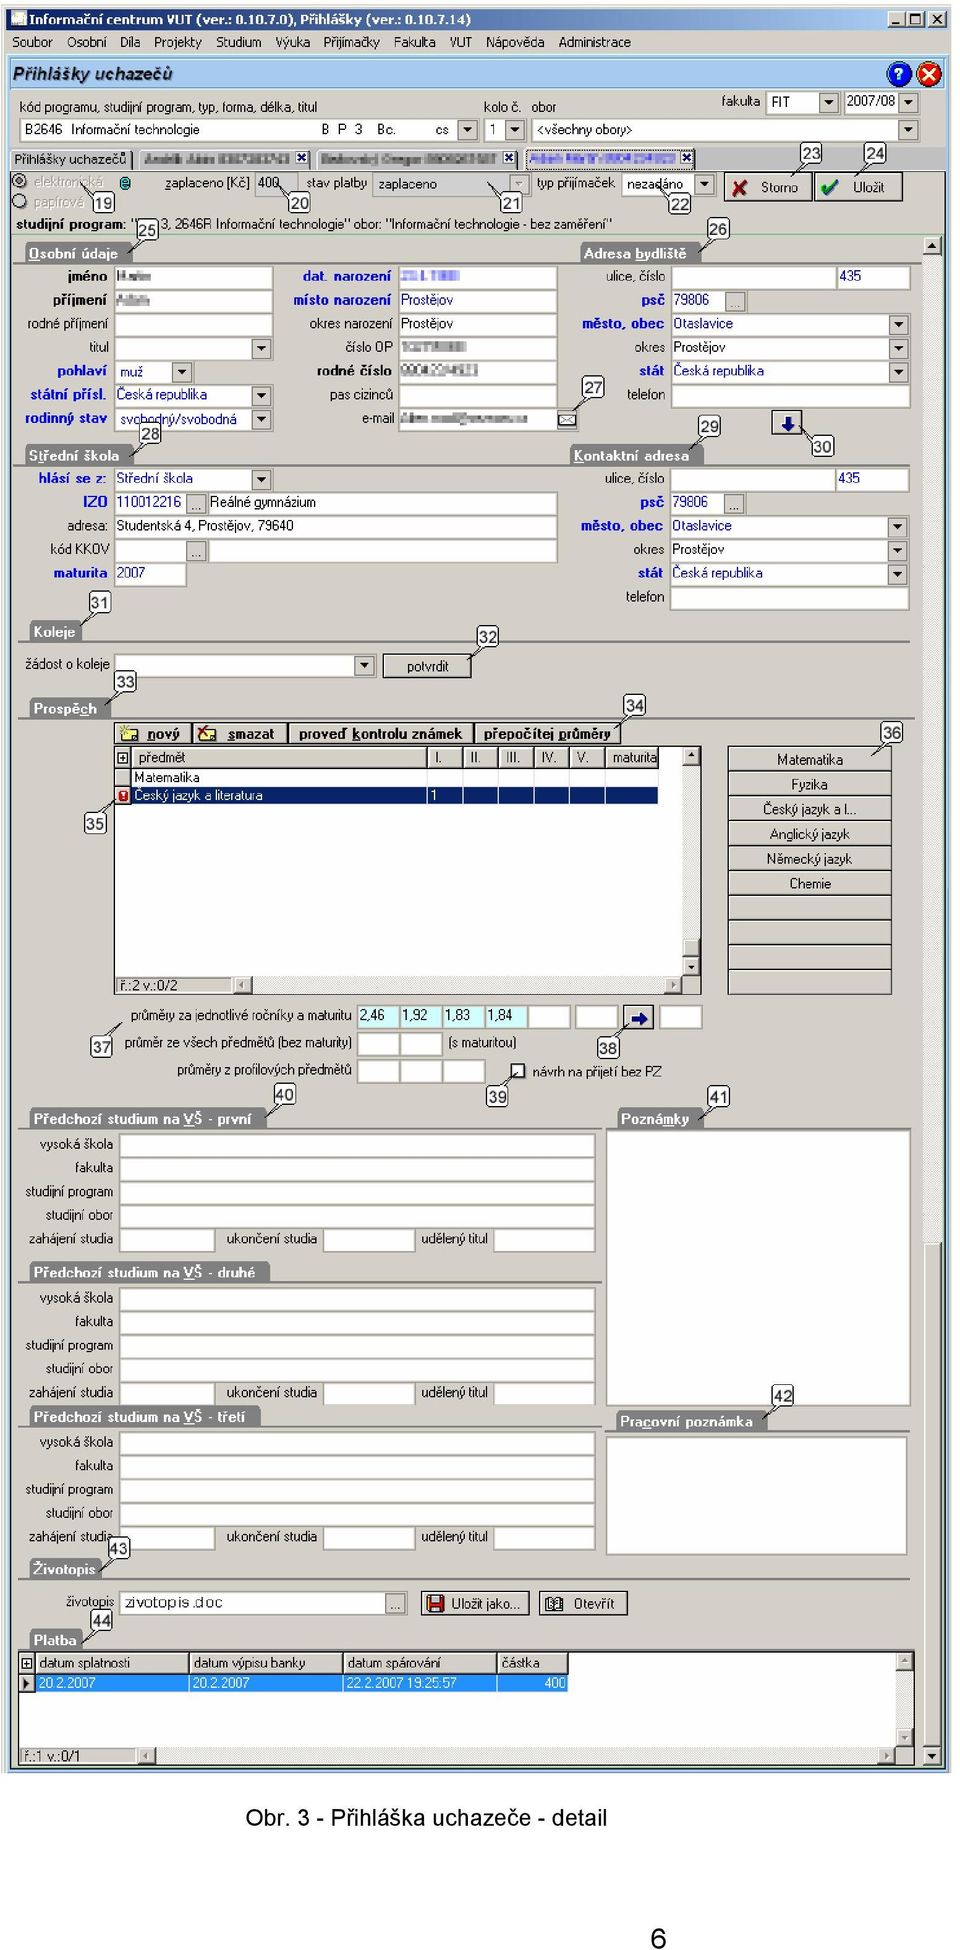Open the Nápověda menu

515,42
